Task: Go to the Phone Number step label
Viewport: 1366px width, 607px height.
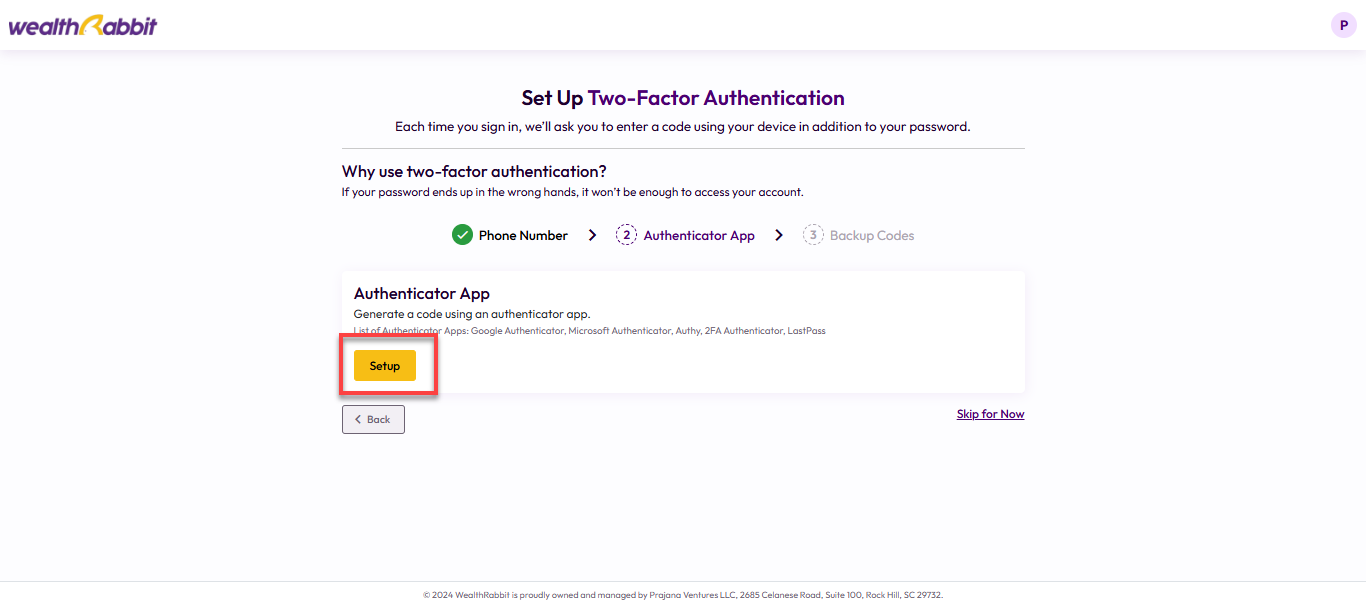Action: coord(523,236)
